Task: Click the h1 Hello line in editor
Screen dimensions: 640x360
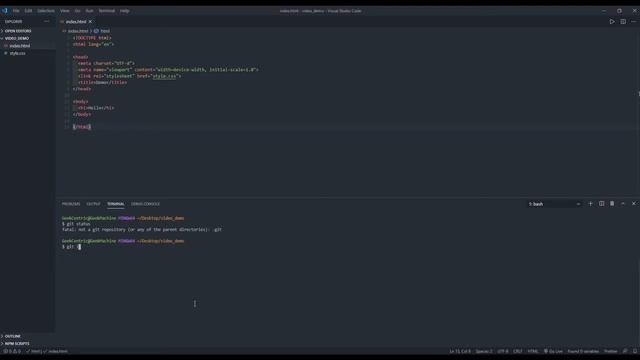Action: 96,108
